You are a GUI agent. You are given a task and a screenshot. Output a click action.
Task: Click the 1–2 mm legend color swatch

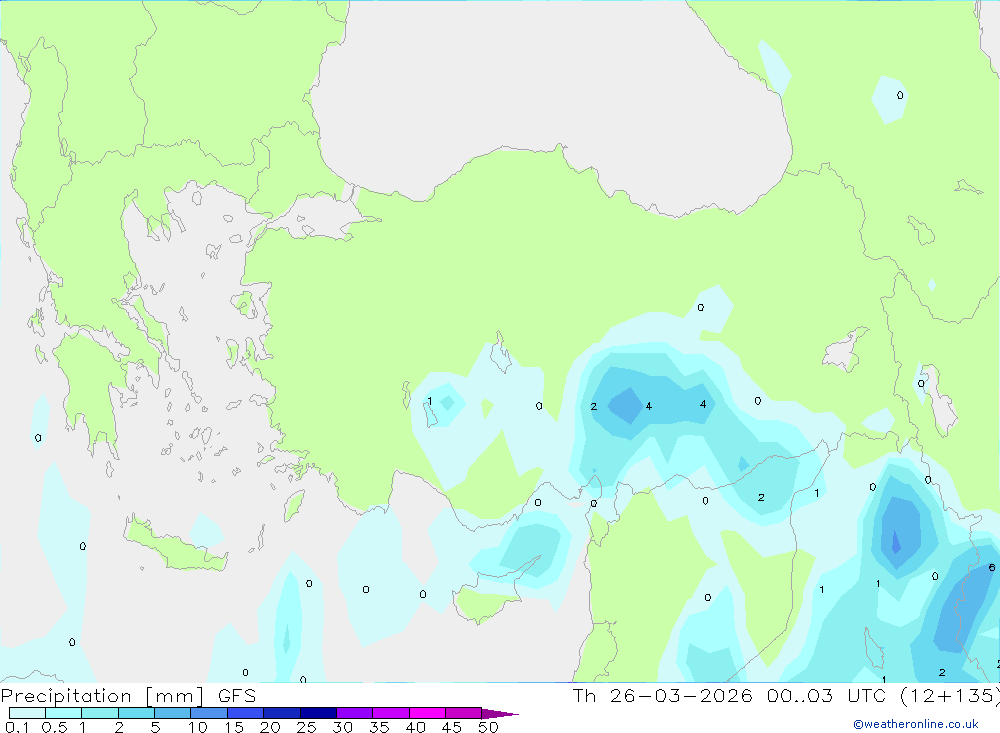(100, 713)
